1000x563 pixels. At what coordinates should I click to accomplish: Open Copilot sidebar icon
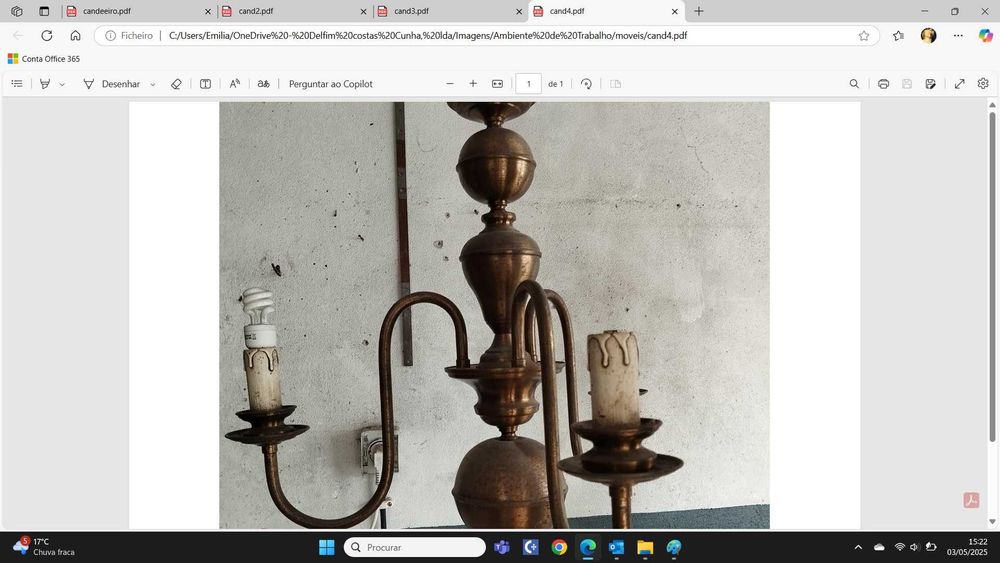pyautogui.click(x=985, y=36)
